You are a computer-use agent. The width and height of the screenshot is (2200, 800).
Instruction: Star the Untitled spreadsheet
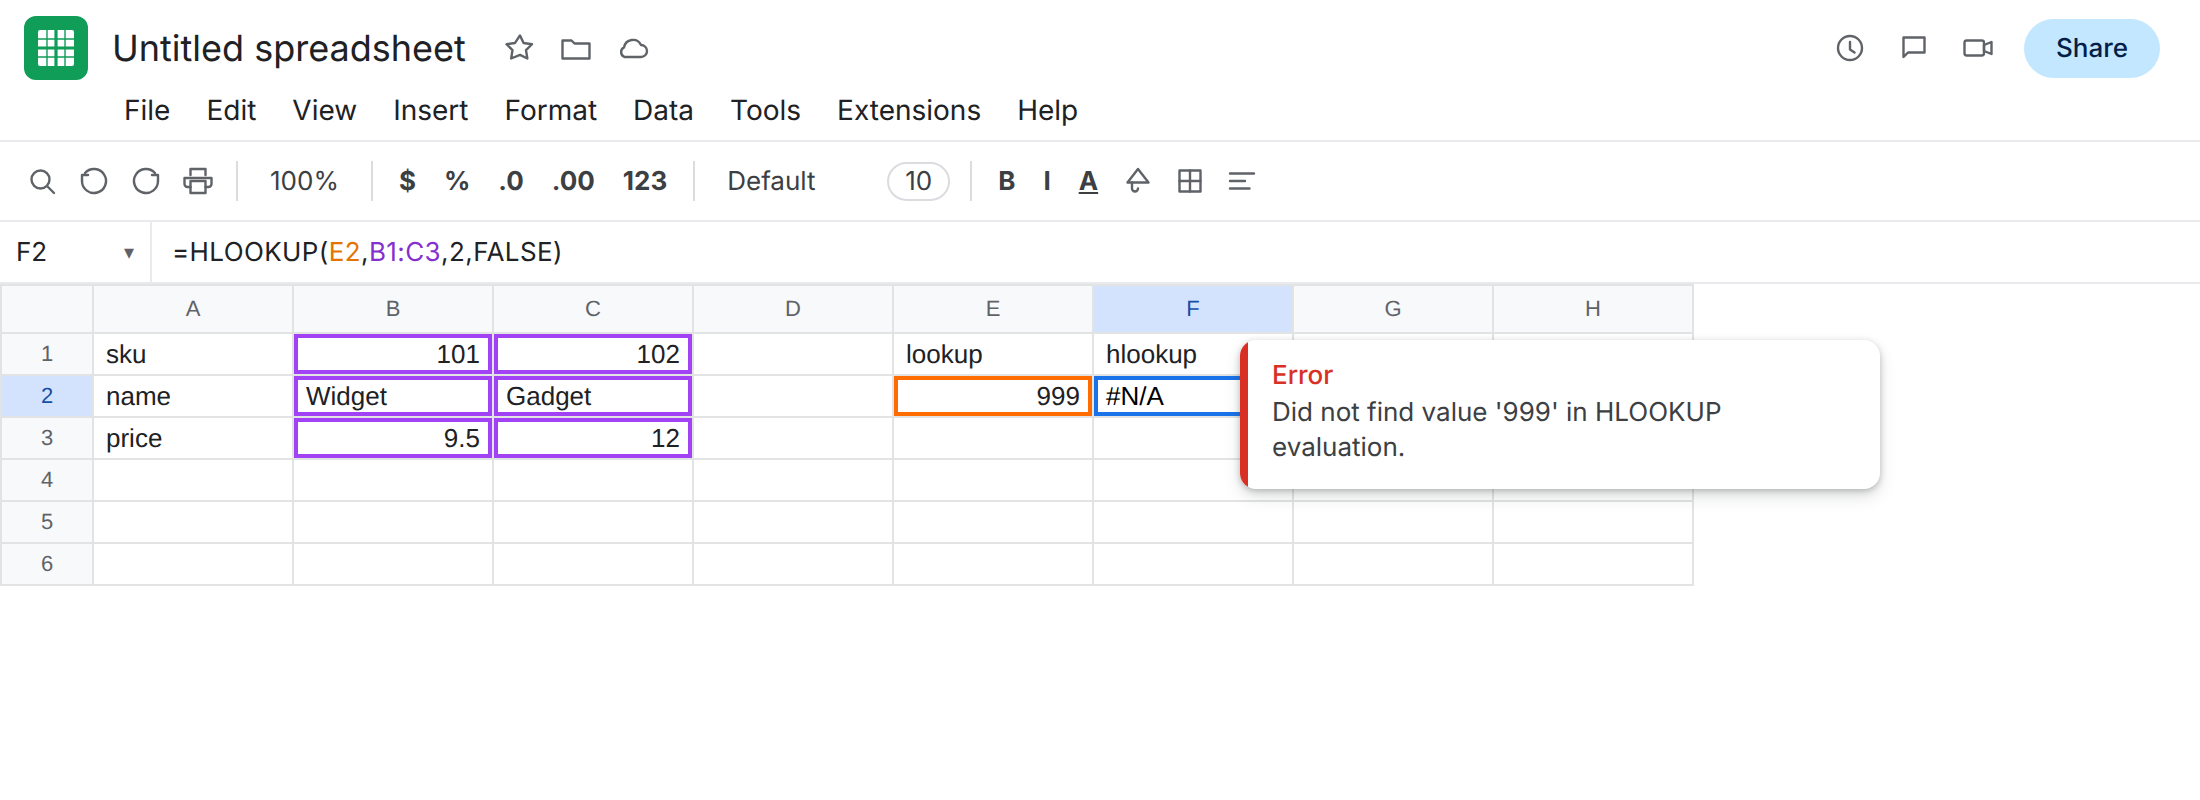coord(519,48)
